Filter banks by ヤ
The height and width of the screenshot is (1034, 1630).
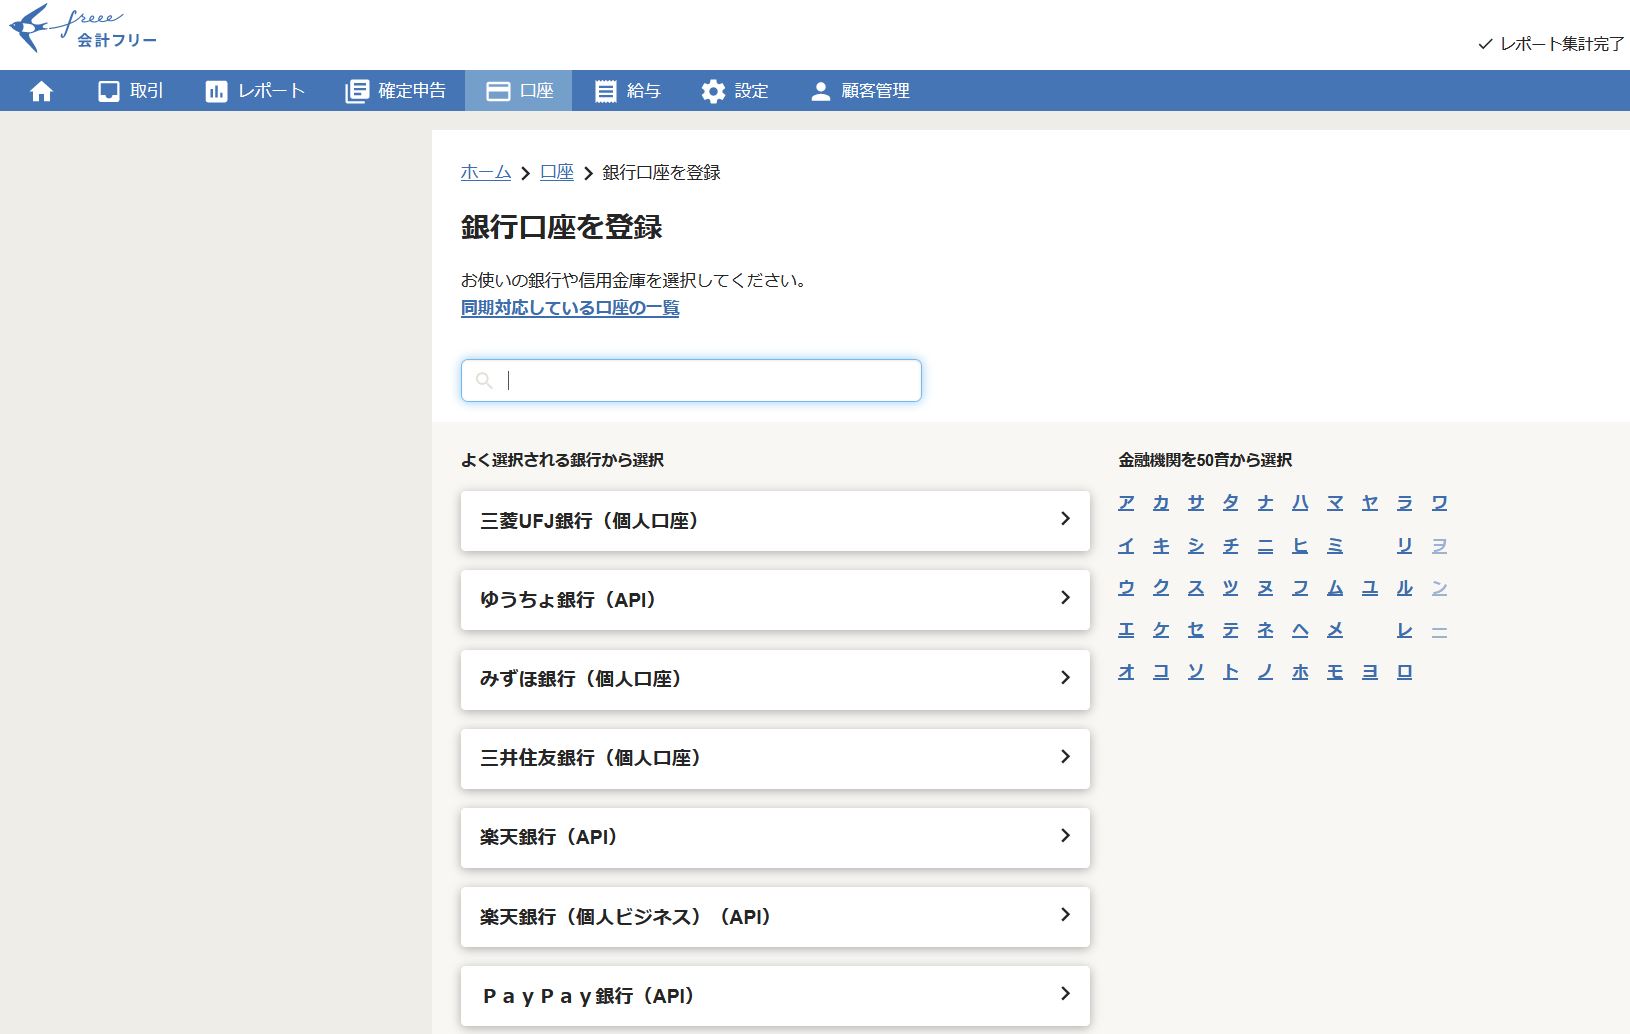pyautogui.click(x=1370, y=503)
